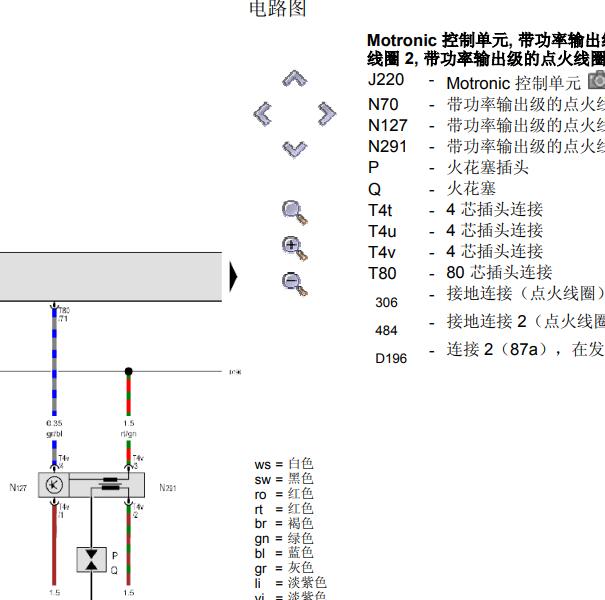
Task: Click color legend rt = 红色
Action: pos(284,509)
